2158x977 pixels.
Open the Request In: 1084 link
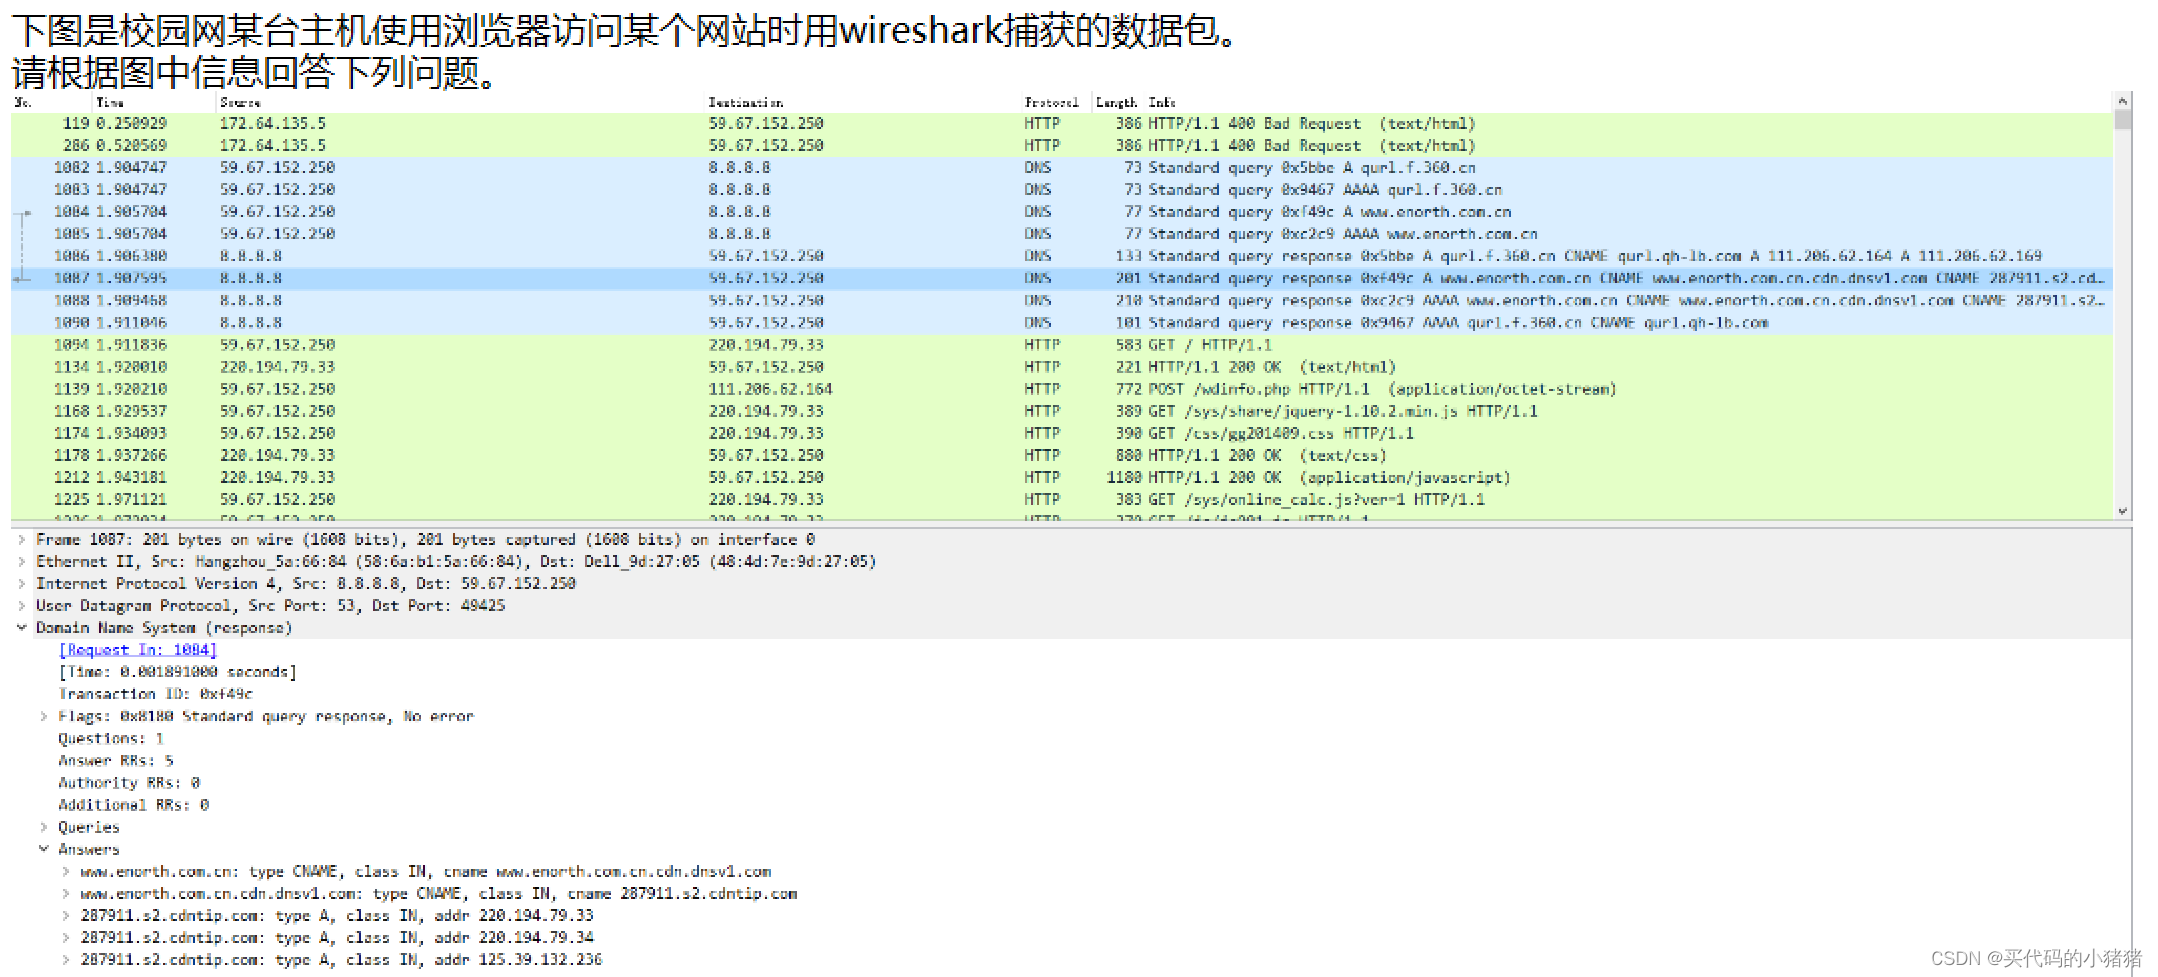click(137, 650)
